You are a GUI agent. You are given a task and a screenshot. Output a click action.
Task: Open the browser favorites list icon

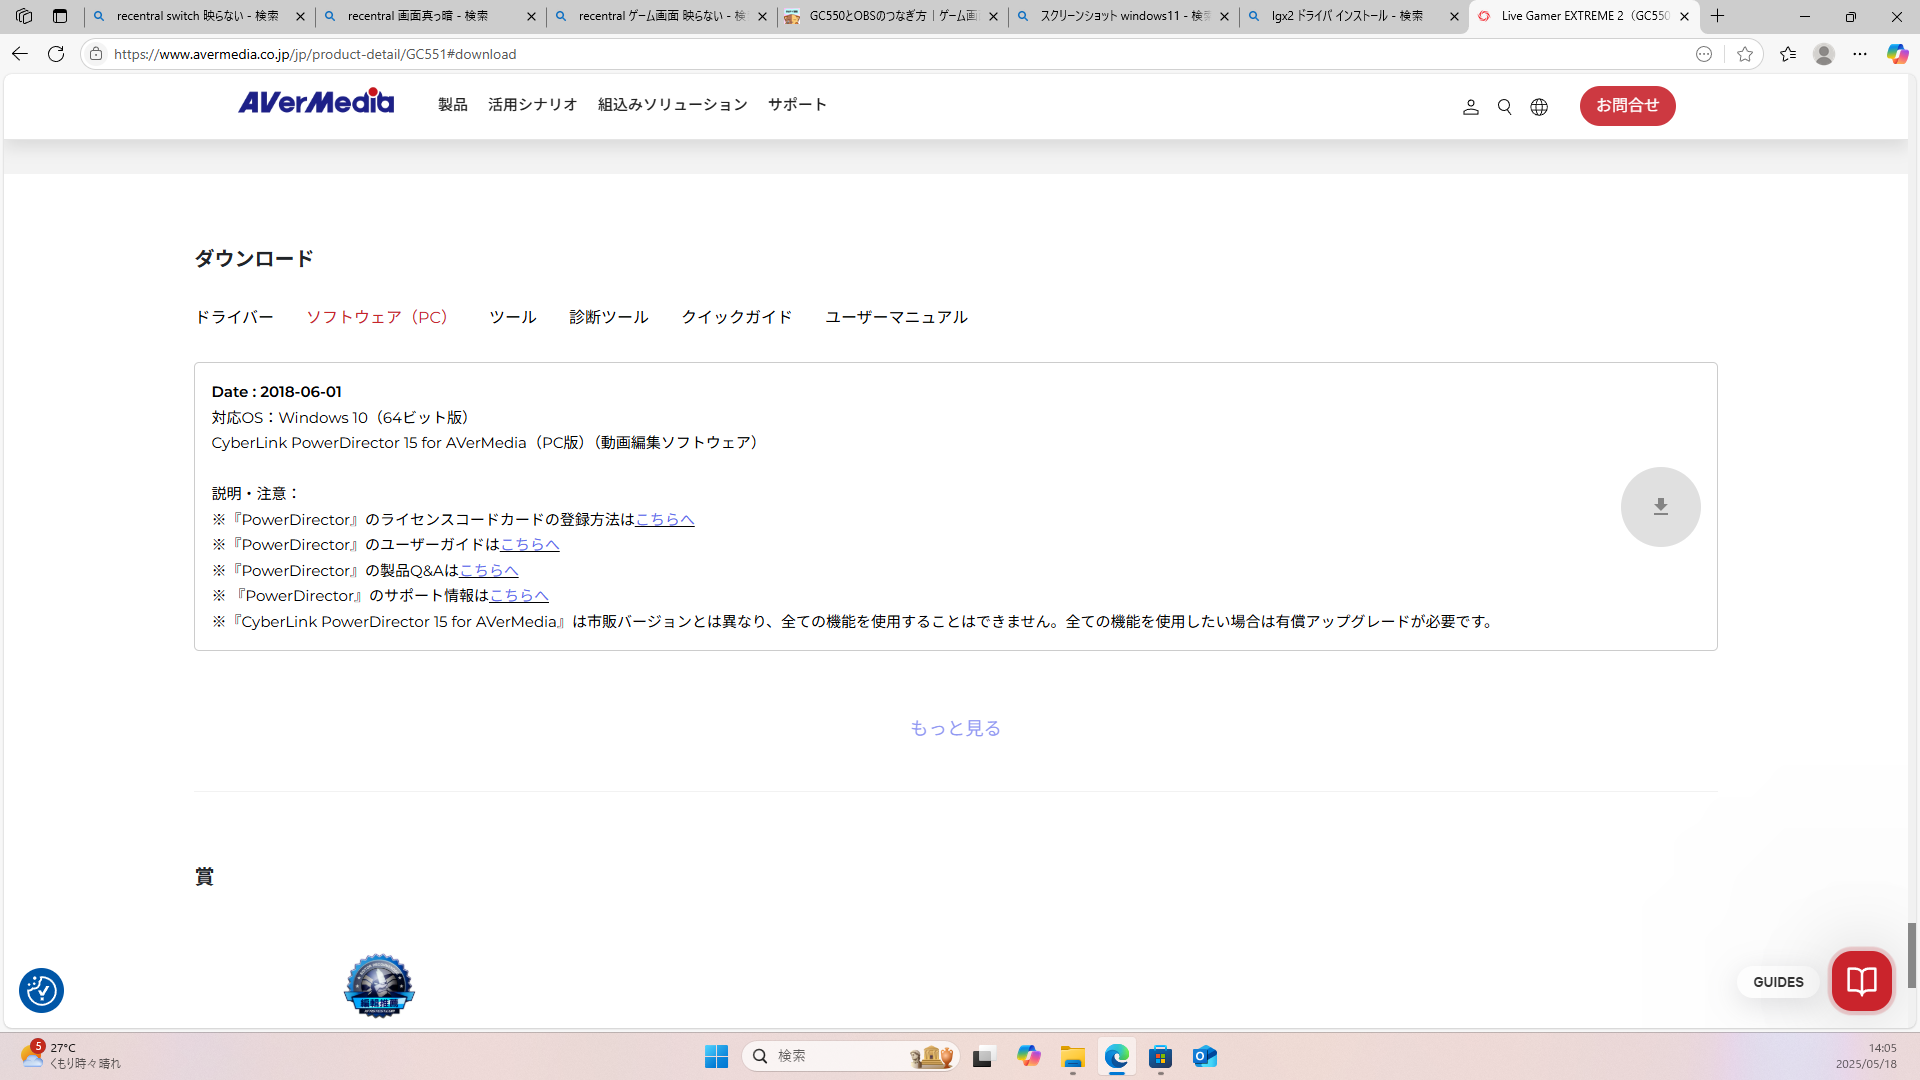click(x=1788, y=54)
